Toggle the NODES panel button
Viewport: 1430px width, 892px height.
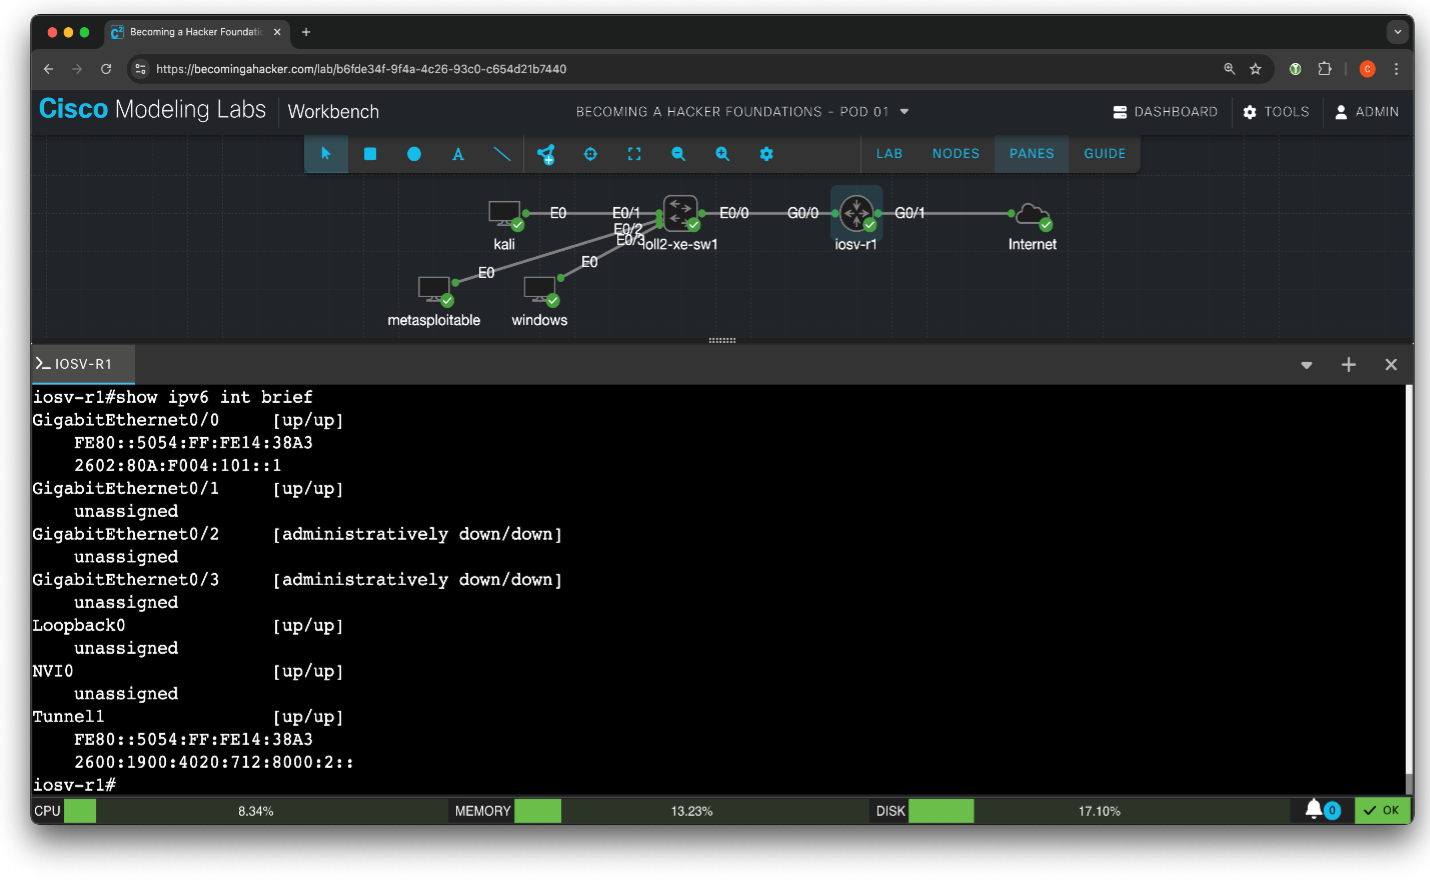955,154
